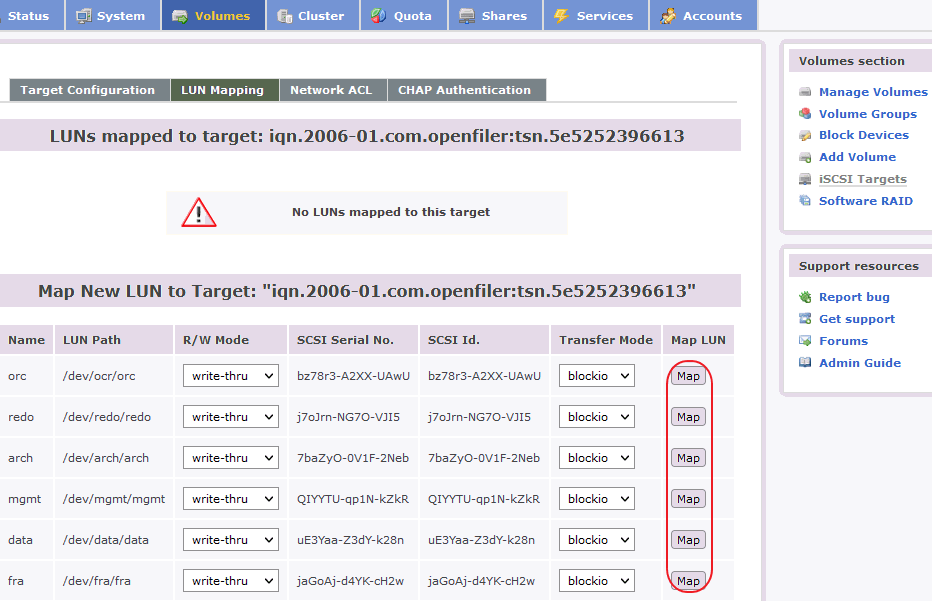Open Get support link

(857, 319)
